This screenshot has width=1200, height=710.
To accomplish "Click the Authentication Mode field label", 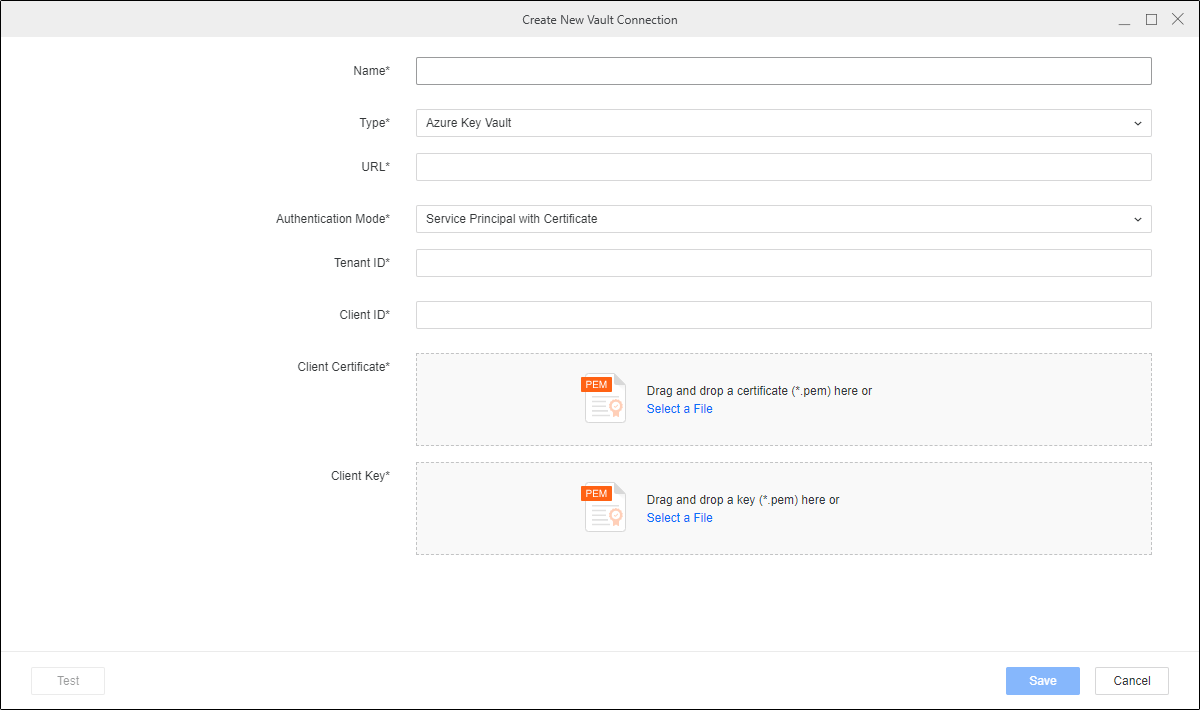I will click(x=332, y=219).
